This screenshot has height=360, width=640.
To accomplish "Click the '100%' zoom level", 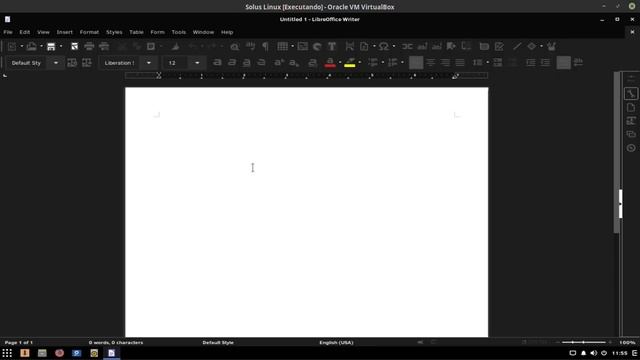I will tap(627, 342).
